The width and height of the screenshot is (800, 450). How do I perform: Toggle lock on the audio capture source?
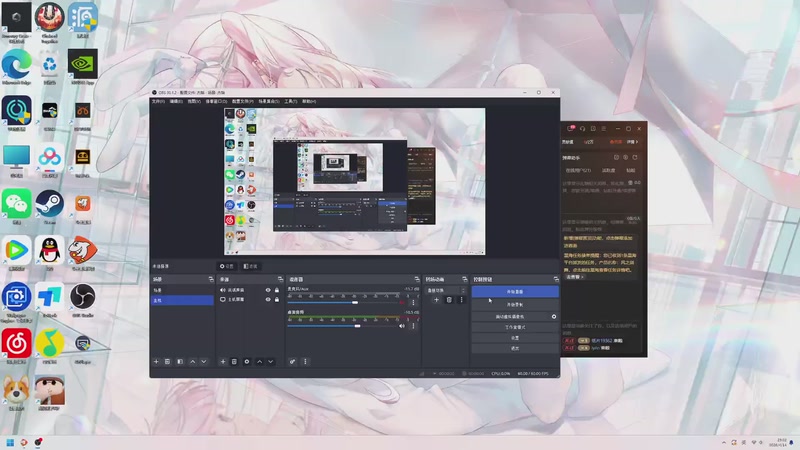click(x=277, y=290)
